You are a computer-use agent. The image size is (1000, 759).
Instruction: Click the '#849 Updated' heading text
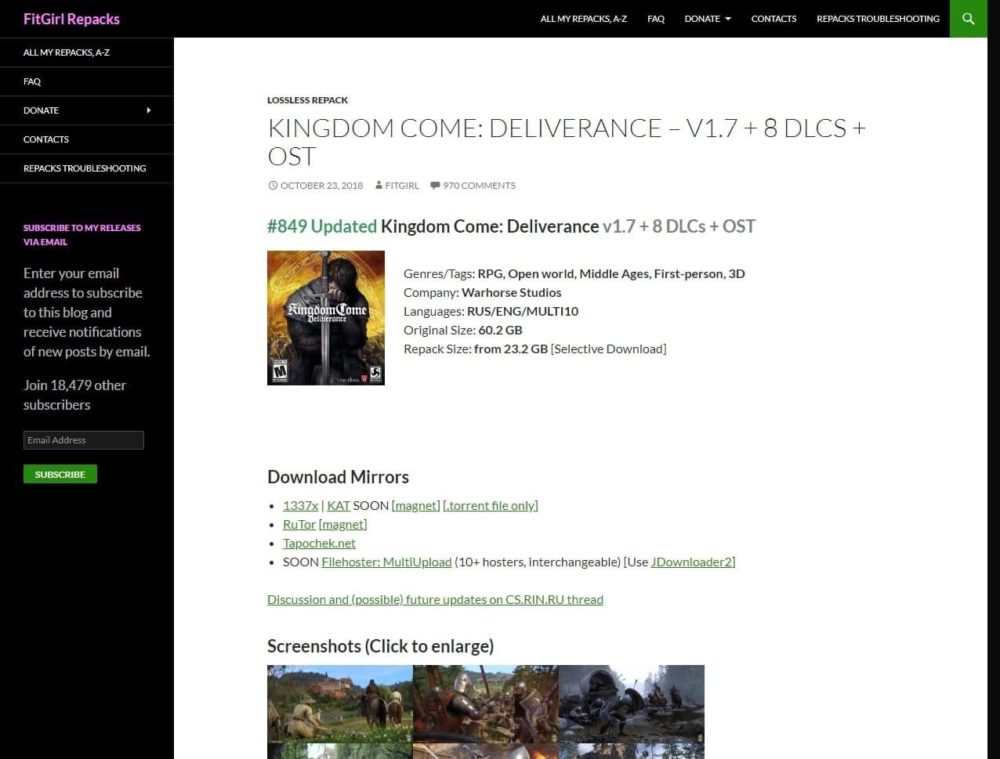(322, 226)
